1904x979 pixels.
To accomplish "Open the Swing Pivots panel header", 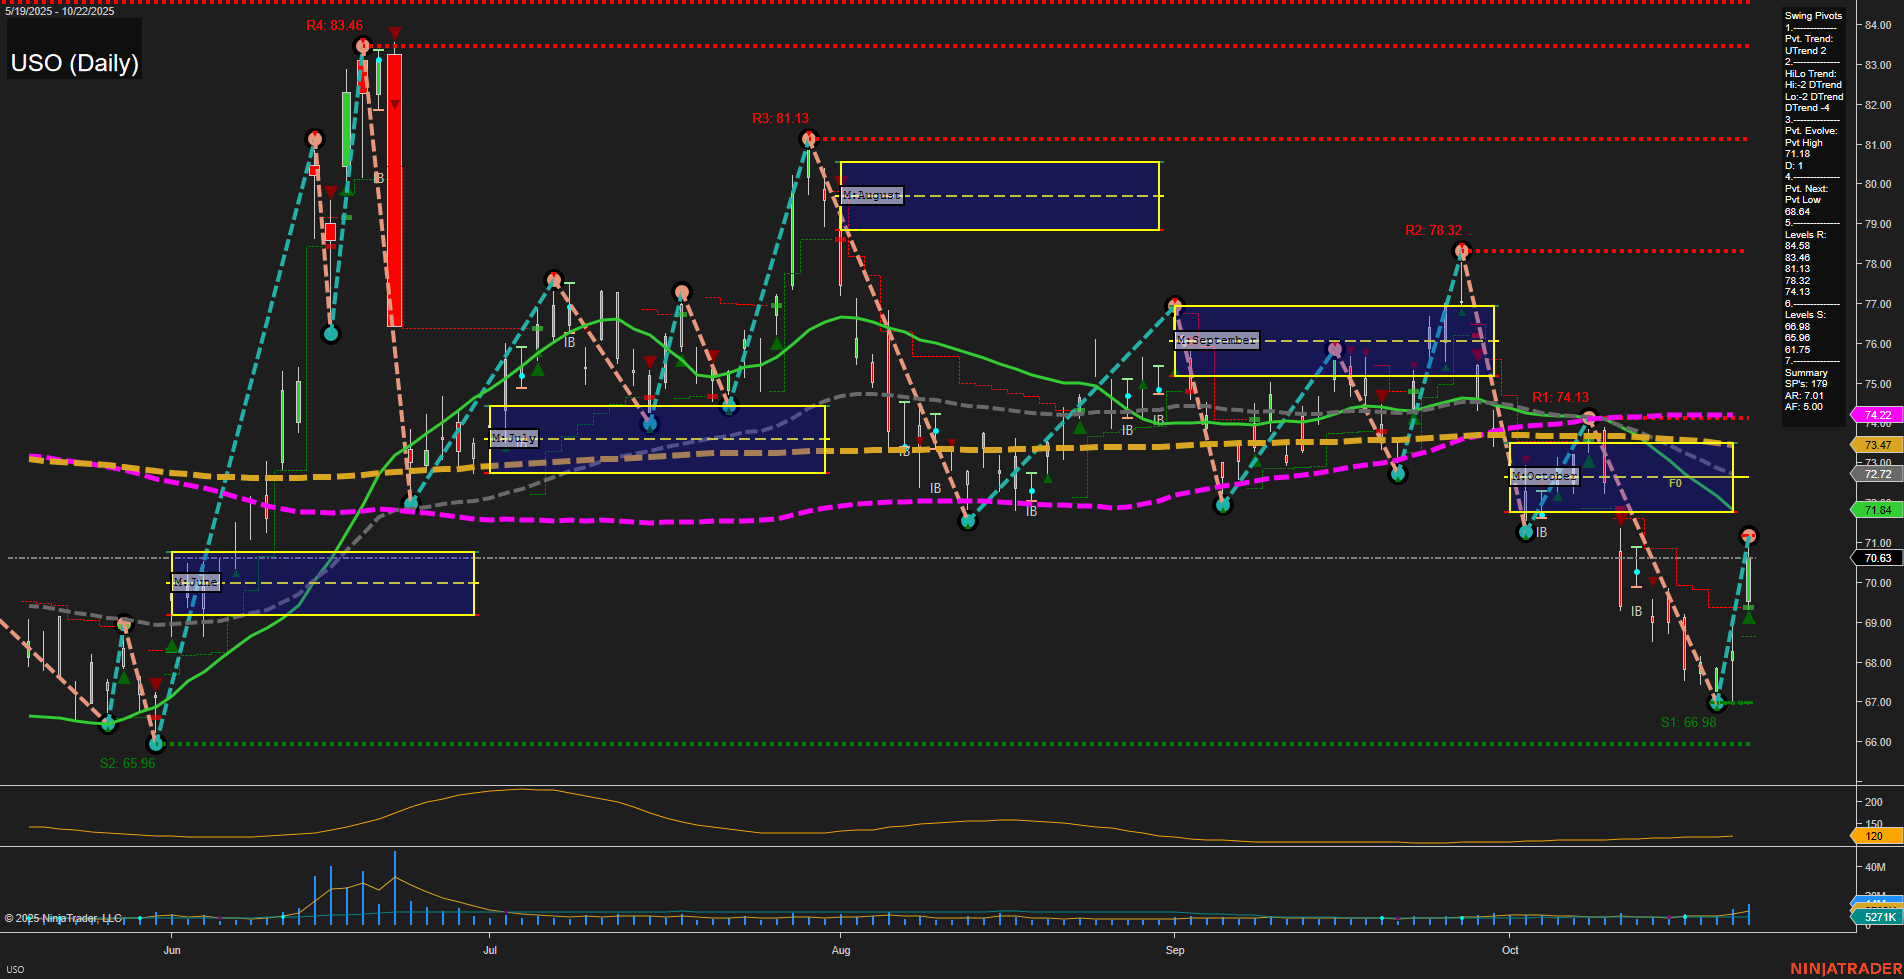I will 1812,15.
